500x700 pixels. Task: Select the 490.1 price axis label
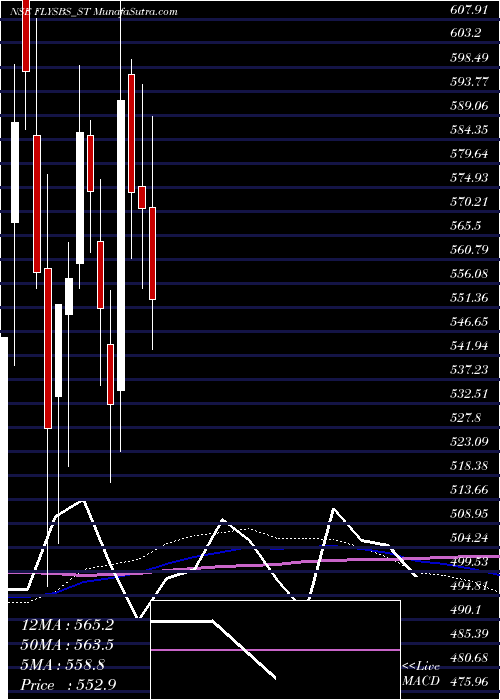click(466, 610)
